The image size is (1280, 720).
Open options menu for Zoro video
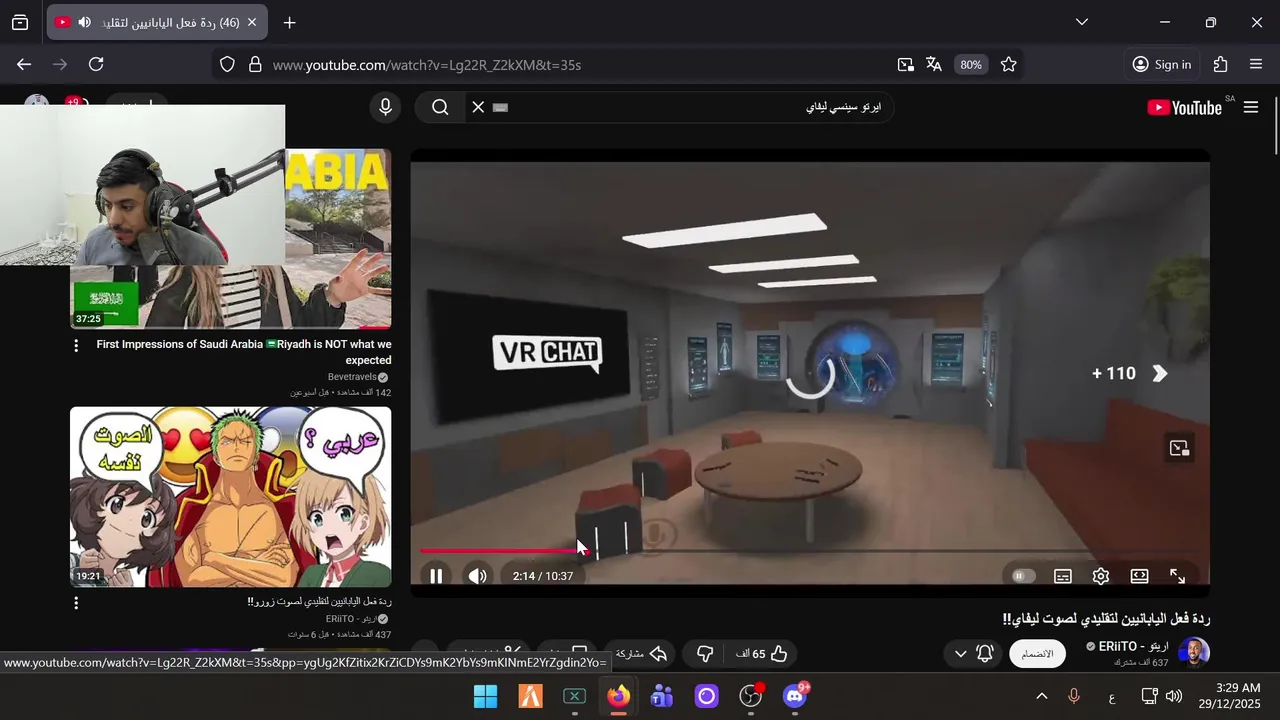click(76, 603)
